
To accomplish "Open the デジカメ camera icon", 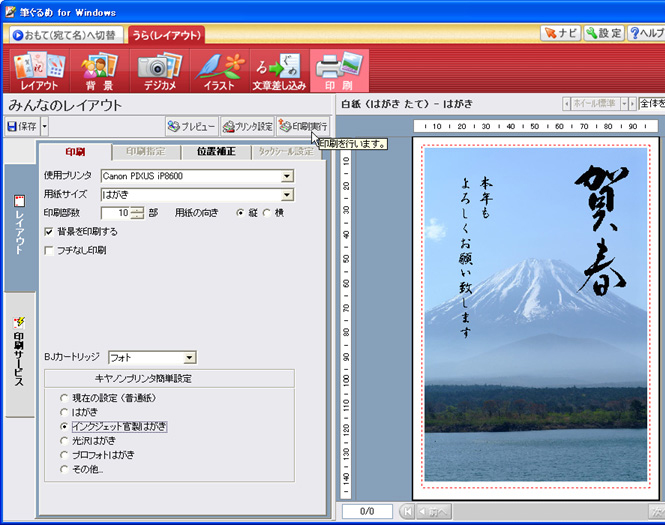I will (x=158, y=70).
